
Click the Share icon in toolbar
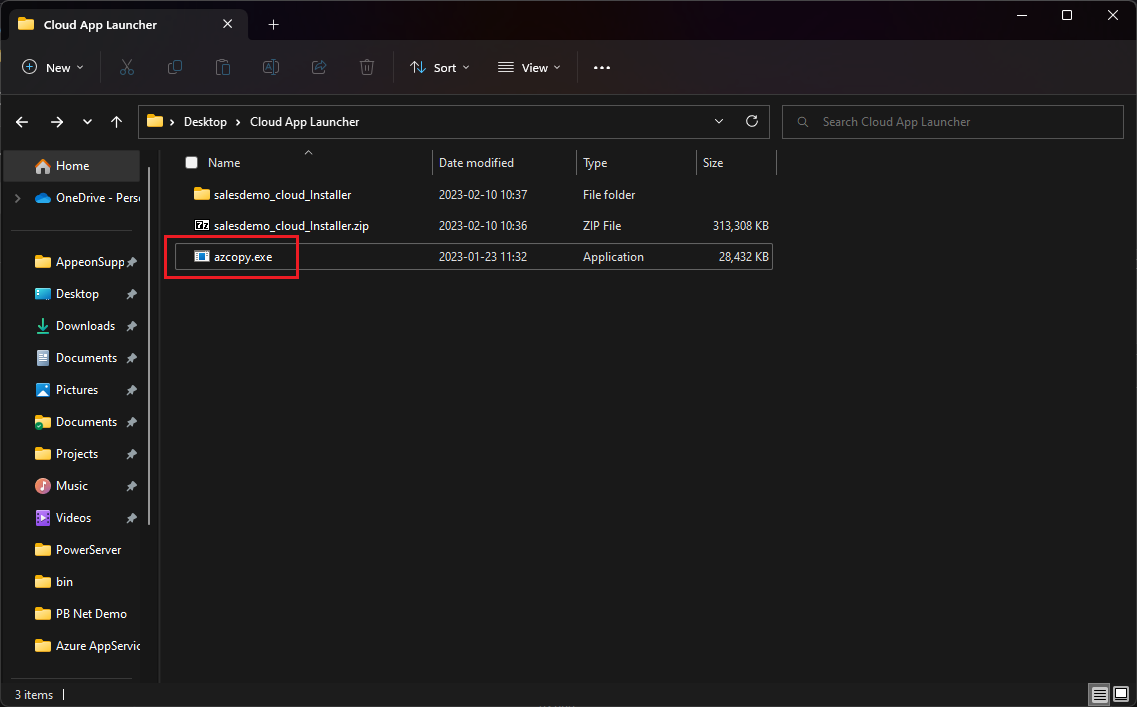(319, 67)
